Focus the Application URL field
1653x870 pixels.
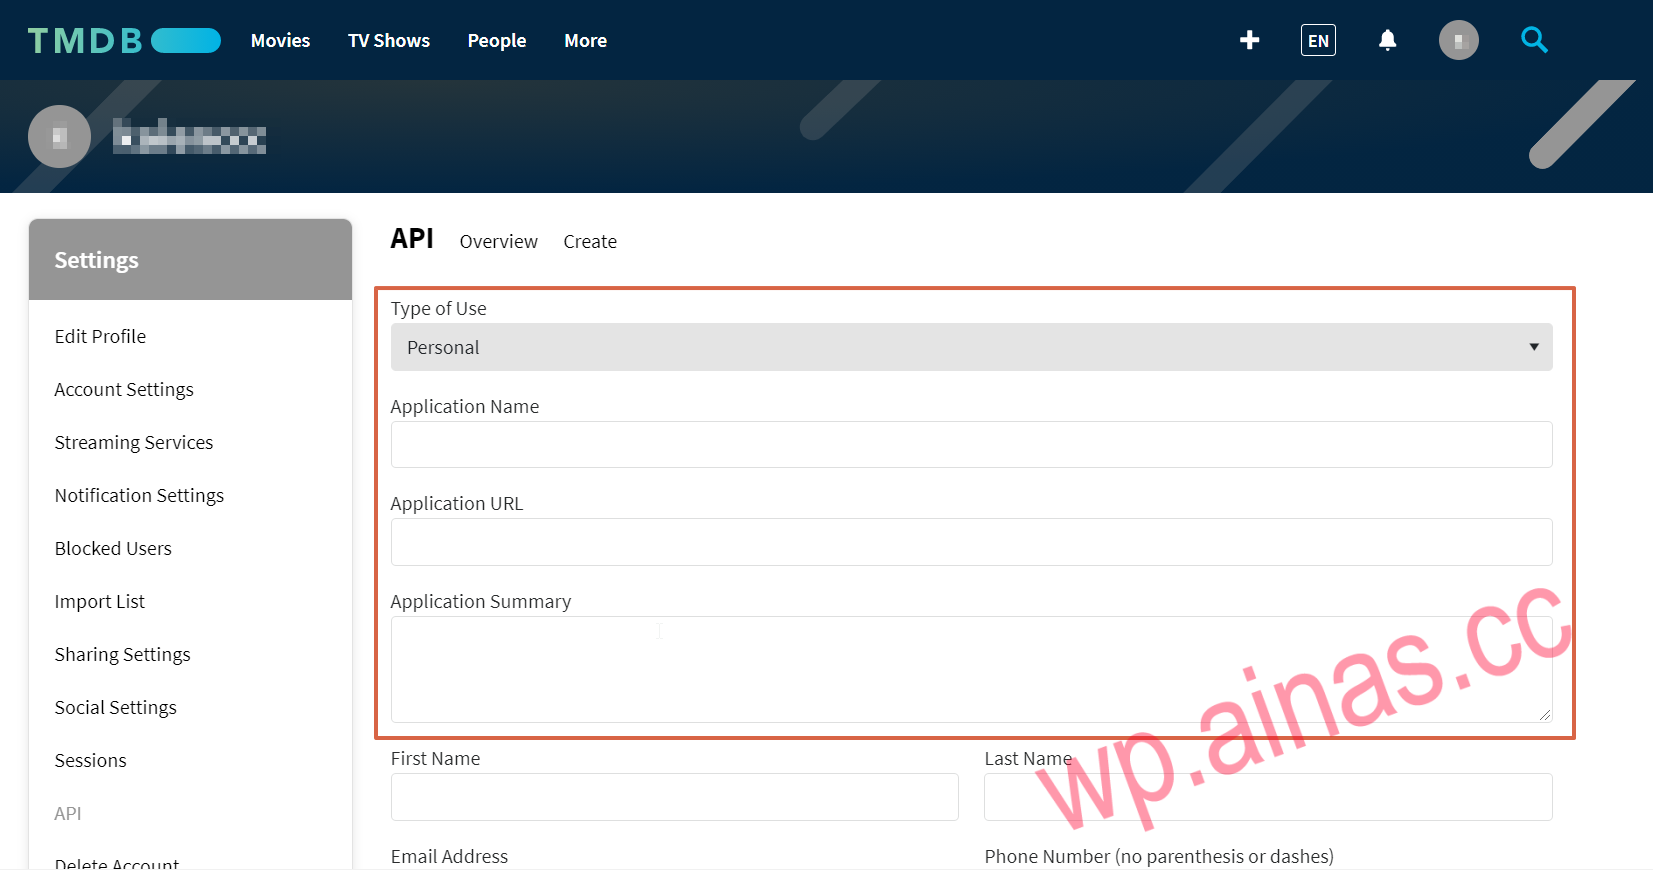[x=971, y=542]
